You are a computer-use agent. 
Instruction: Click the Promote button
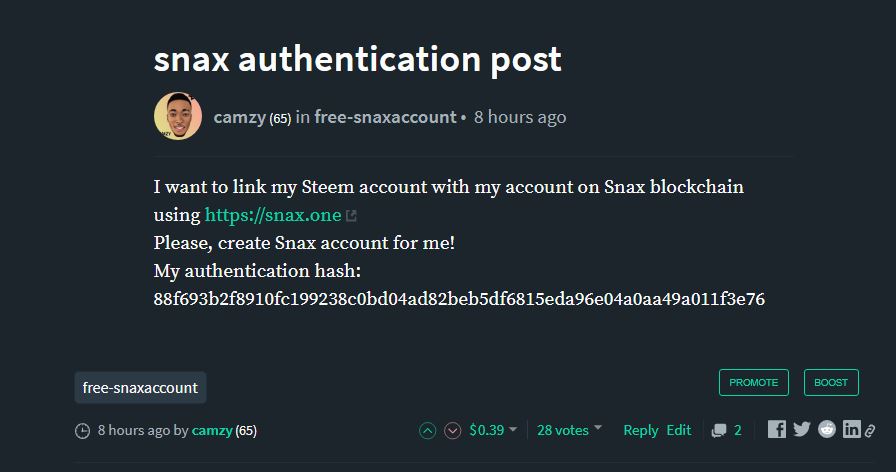coord(753,382)
